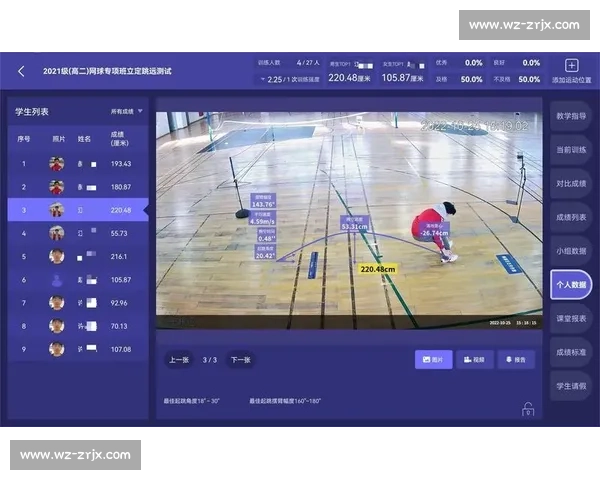This screenshot has height=480, width=600.
Task: Toggle the padlock icon at bottom right
Action: (x=527, y=408)
